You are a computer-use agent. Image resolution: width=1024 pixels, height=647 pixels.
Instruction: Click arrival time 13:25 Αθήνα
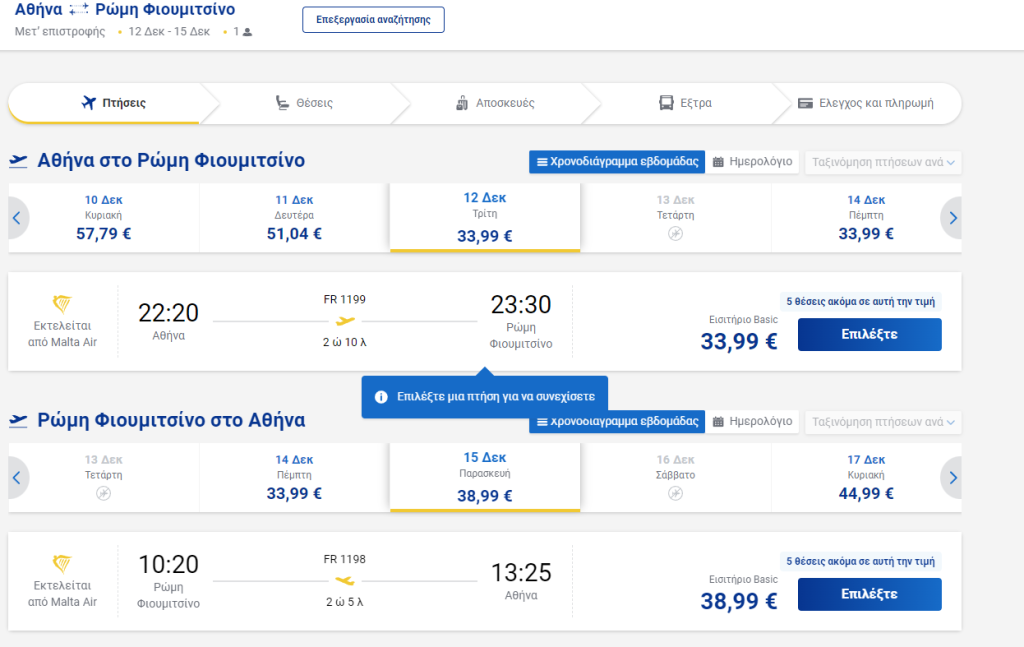click(x=521, y=573)
